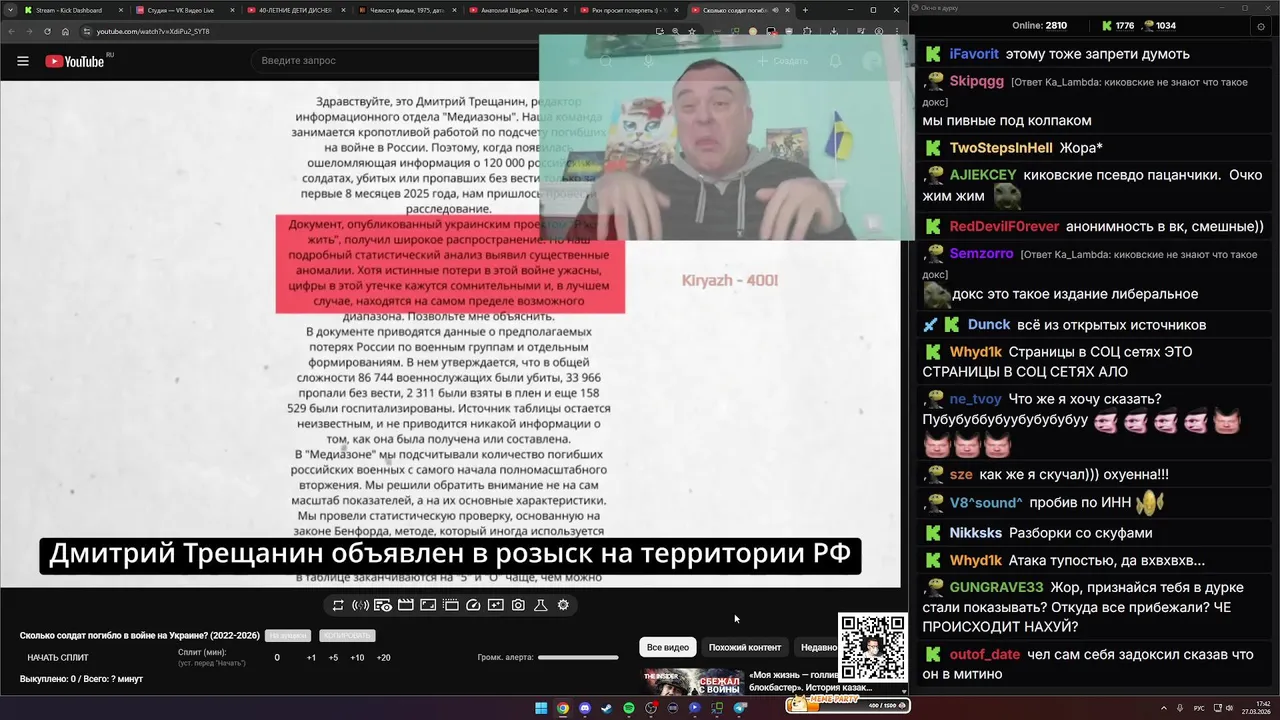Image resolution: width=1280 pixels, height=720 pixels.
Task: Click the speedometer icon in player toolbar
Action: [x=473, y=605]
